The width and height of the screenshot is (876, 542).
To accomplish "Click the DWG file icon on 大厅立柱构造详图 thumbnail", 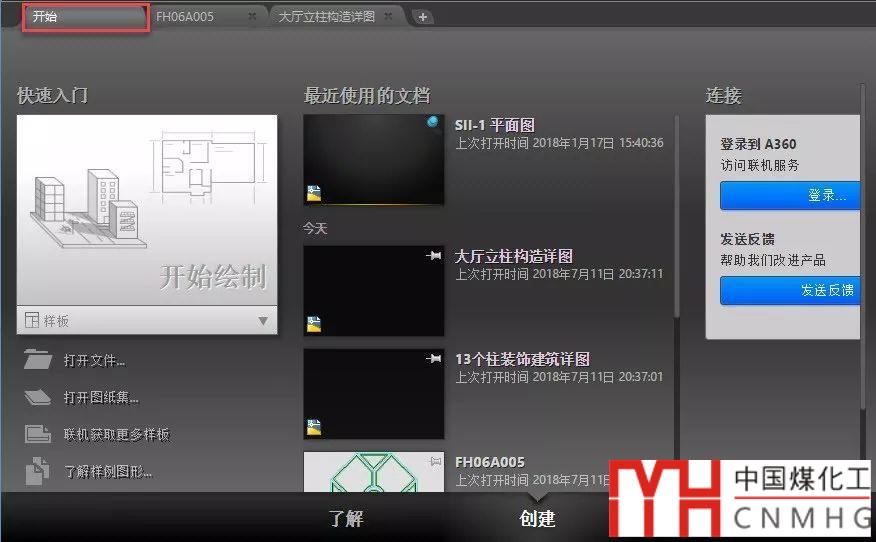I will pos(314,324).
